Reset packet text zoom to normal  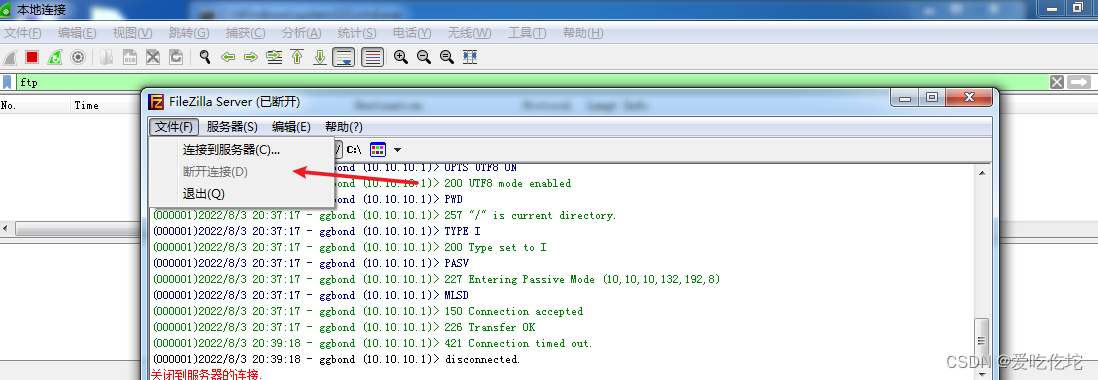447,57
